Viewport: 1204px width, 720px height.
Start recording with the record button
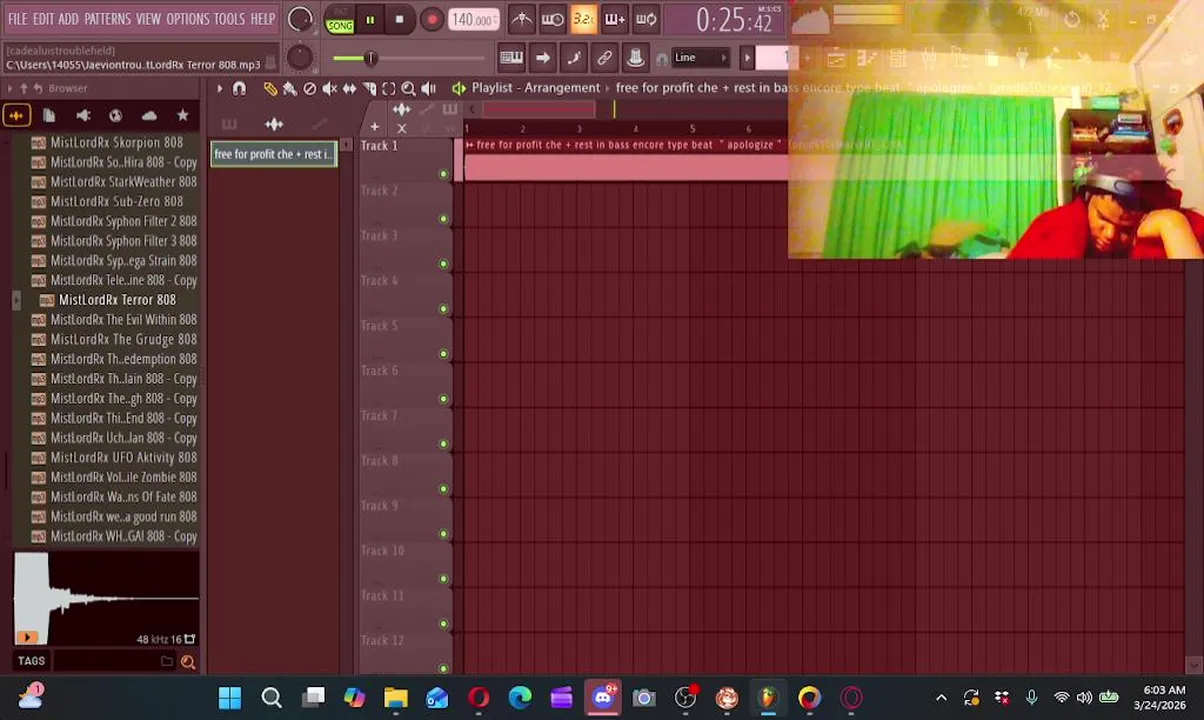[431, 20]
